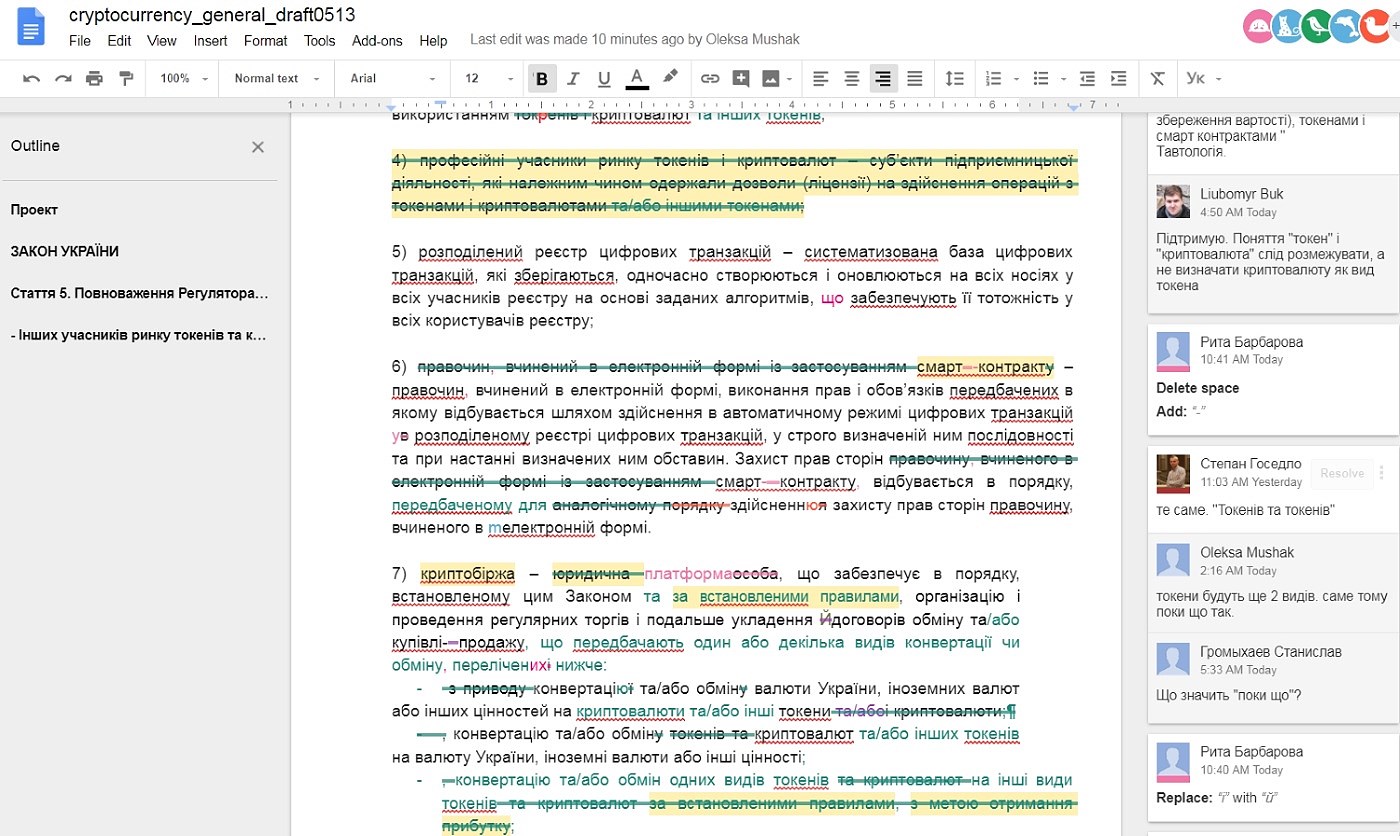Screen dimensions: 1400x836
Task: Close the Outline panel
Action: 258,147
